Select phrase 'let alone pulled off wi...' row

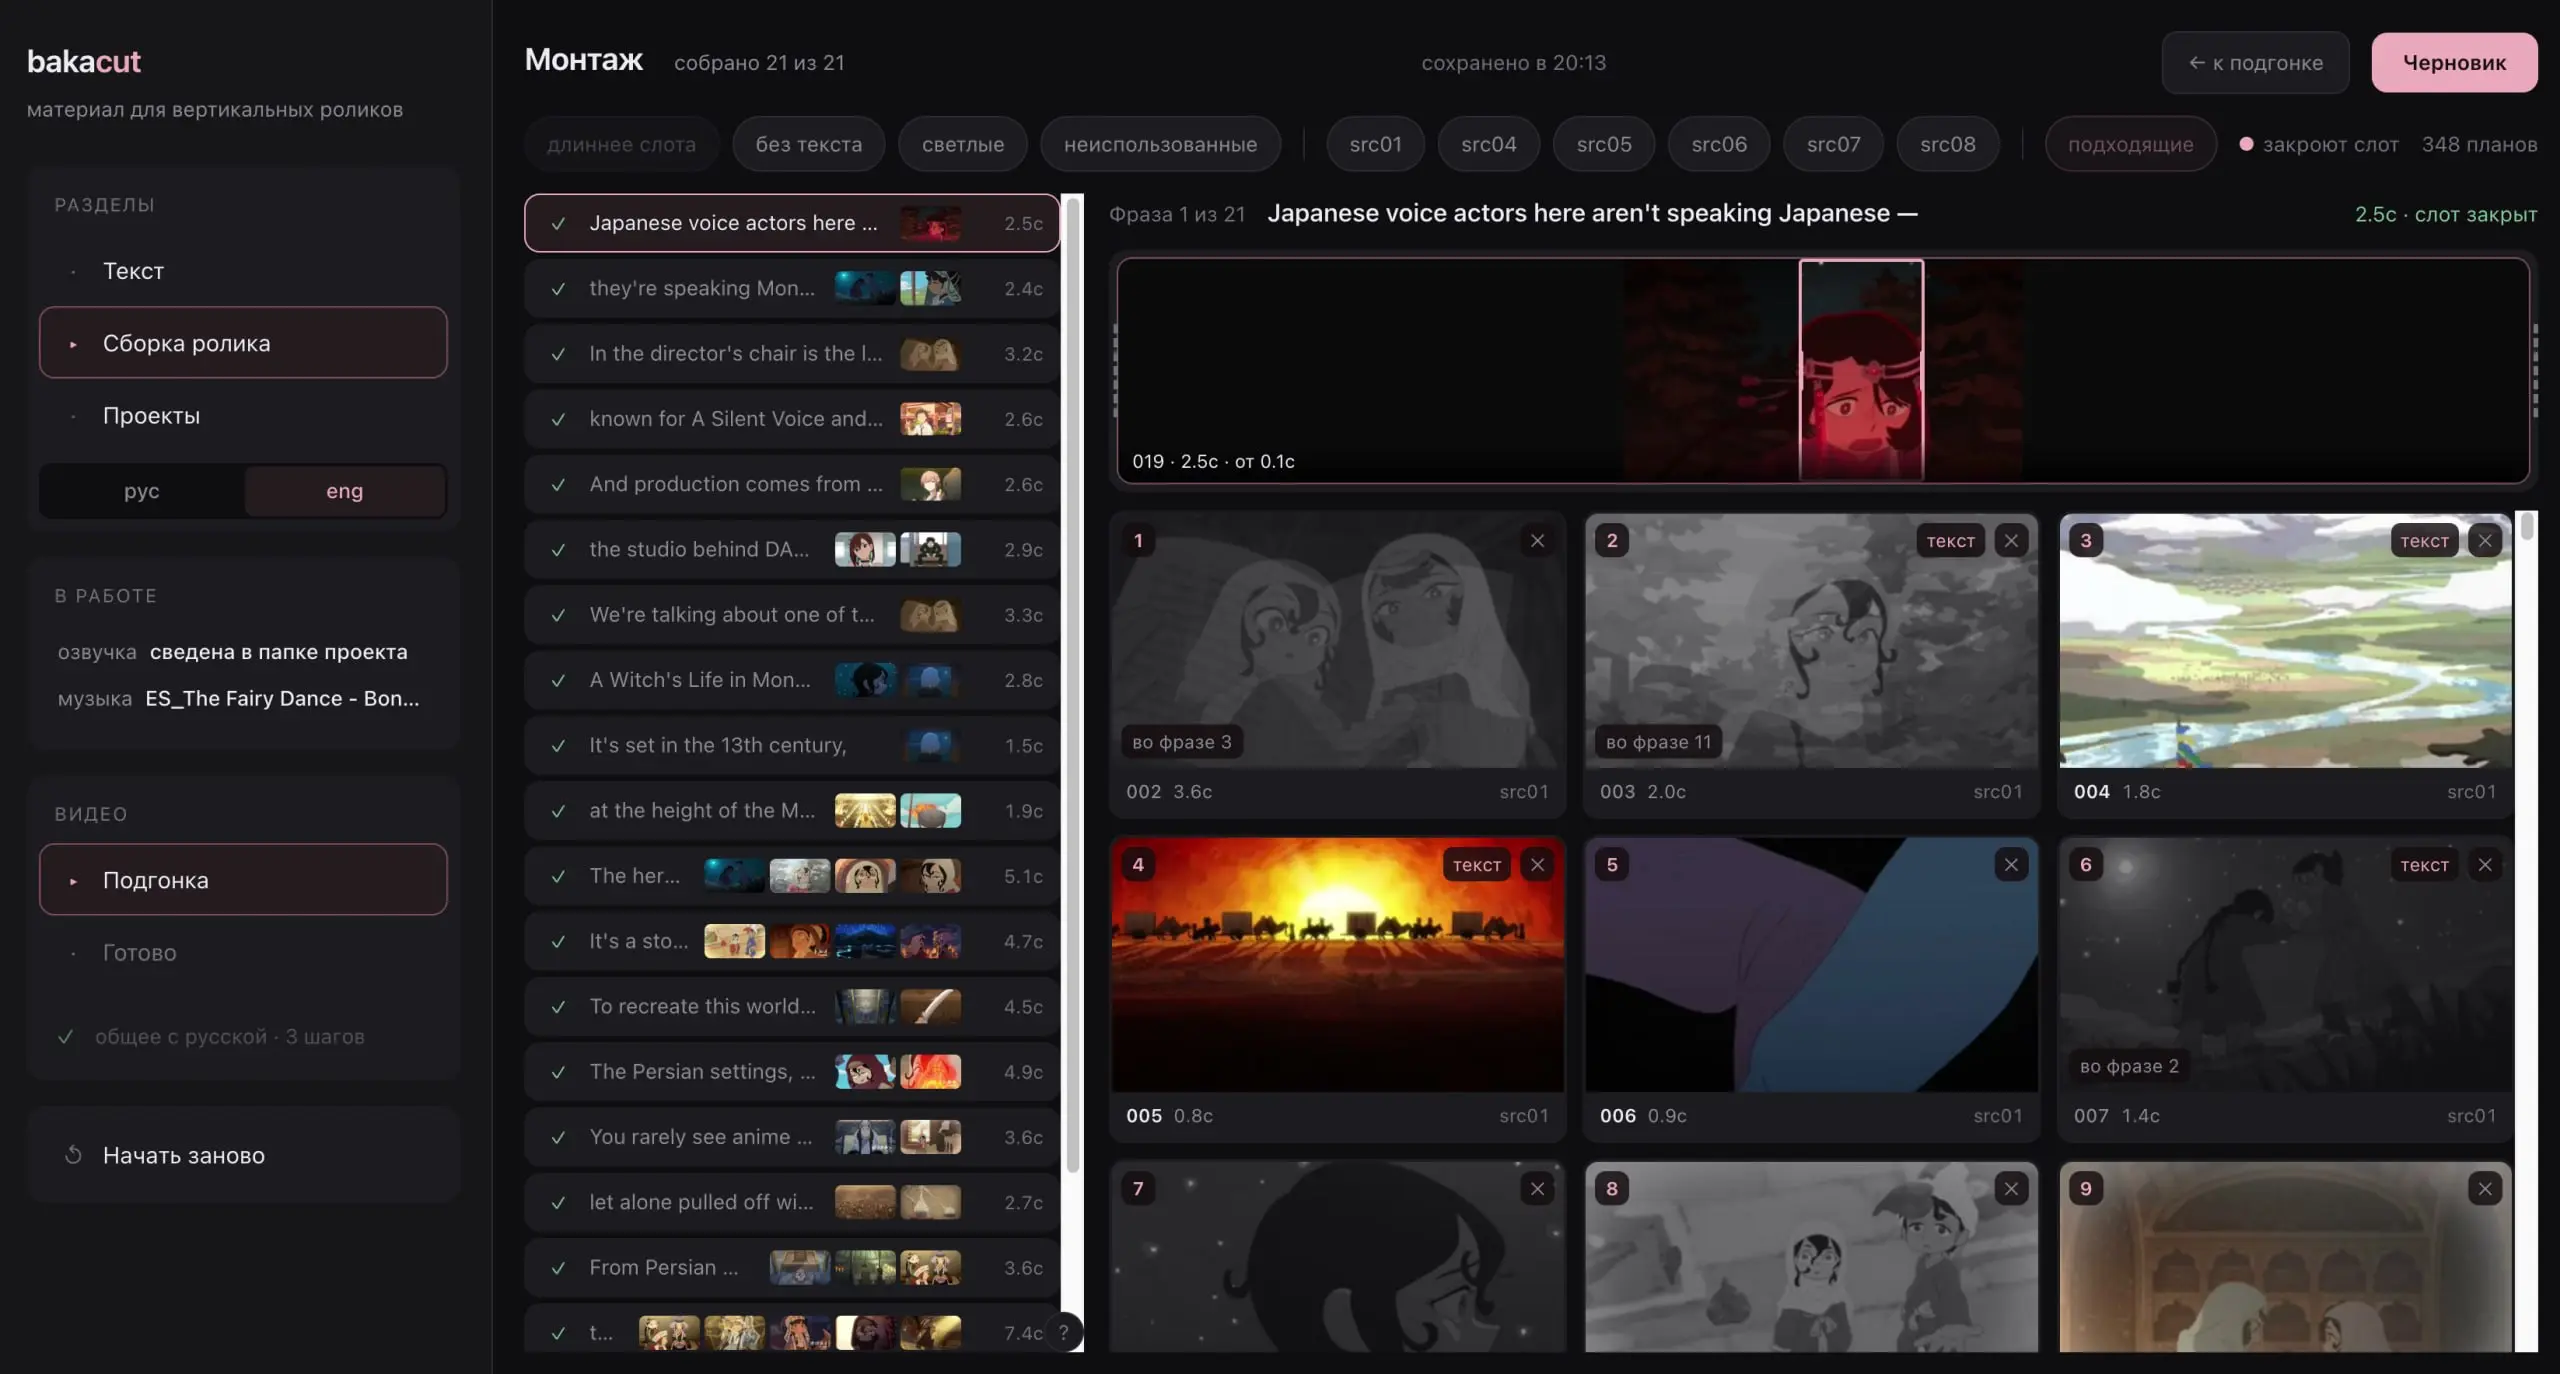(x=792, y=1202)
